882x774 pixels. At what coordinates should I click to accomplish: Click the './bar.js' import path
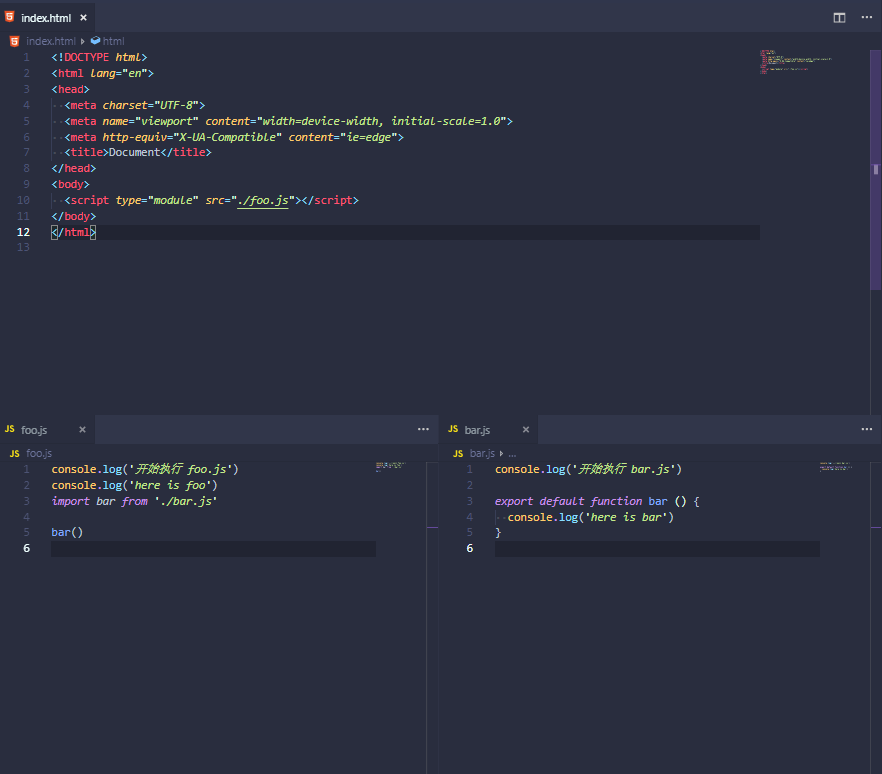point(185,501)
